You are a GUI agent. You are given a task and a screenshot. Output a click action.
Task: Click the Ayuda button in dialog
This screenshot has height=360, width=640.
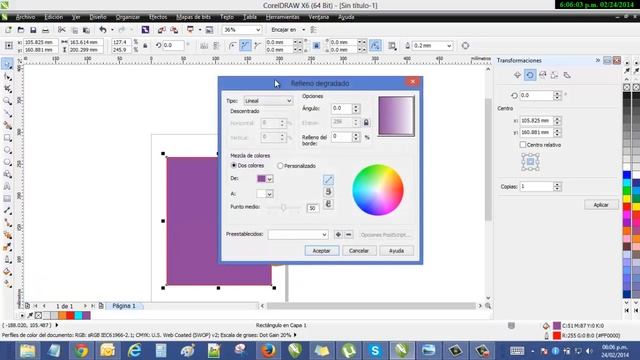[x=396, y=251]
